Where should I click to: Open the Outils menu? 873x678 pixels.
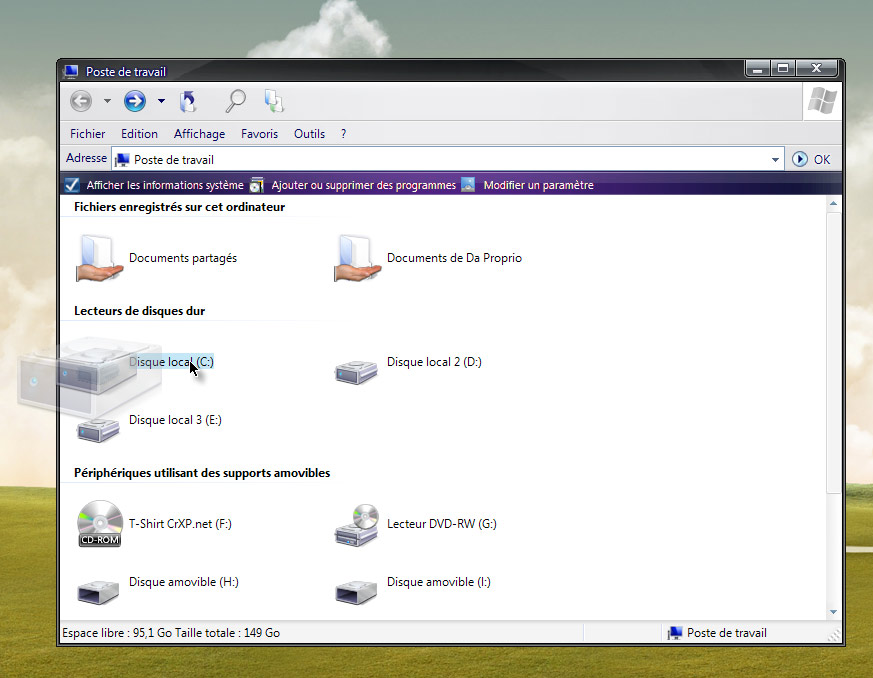(x=310, y=134)
